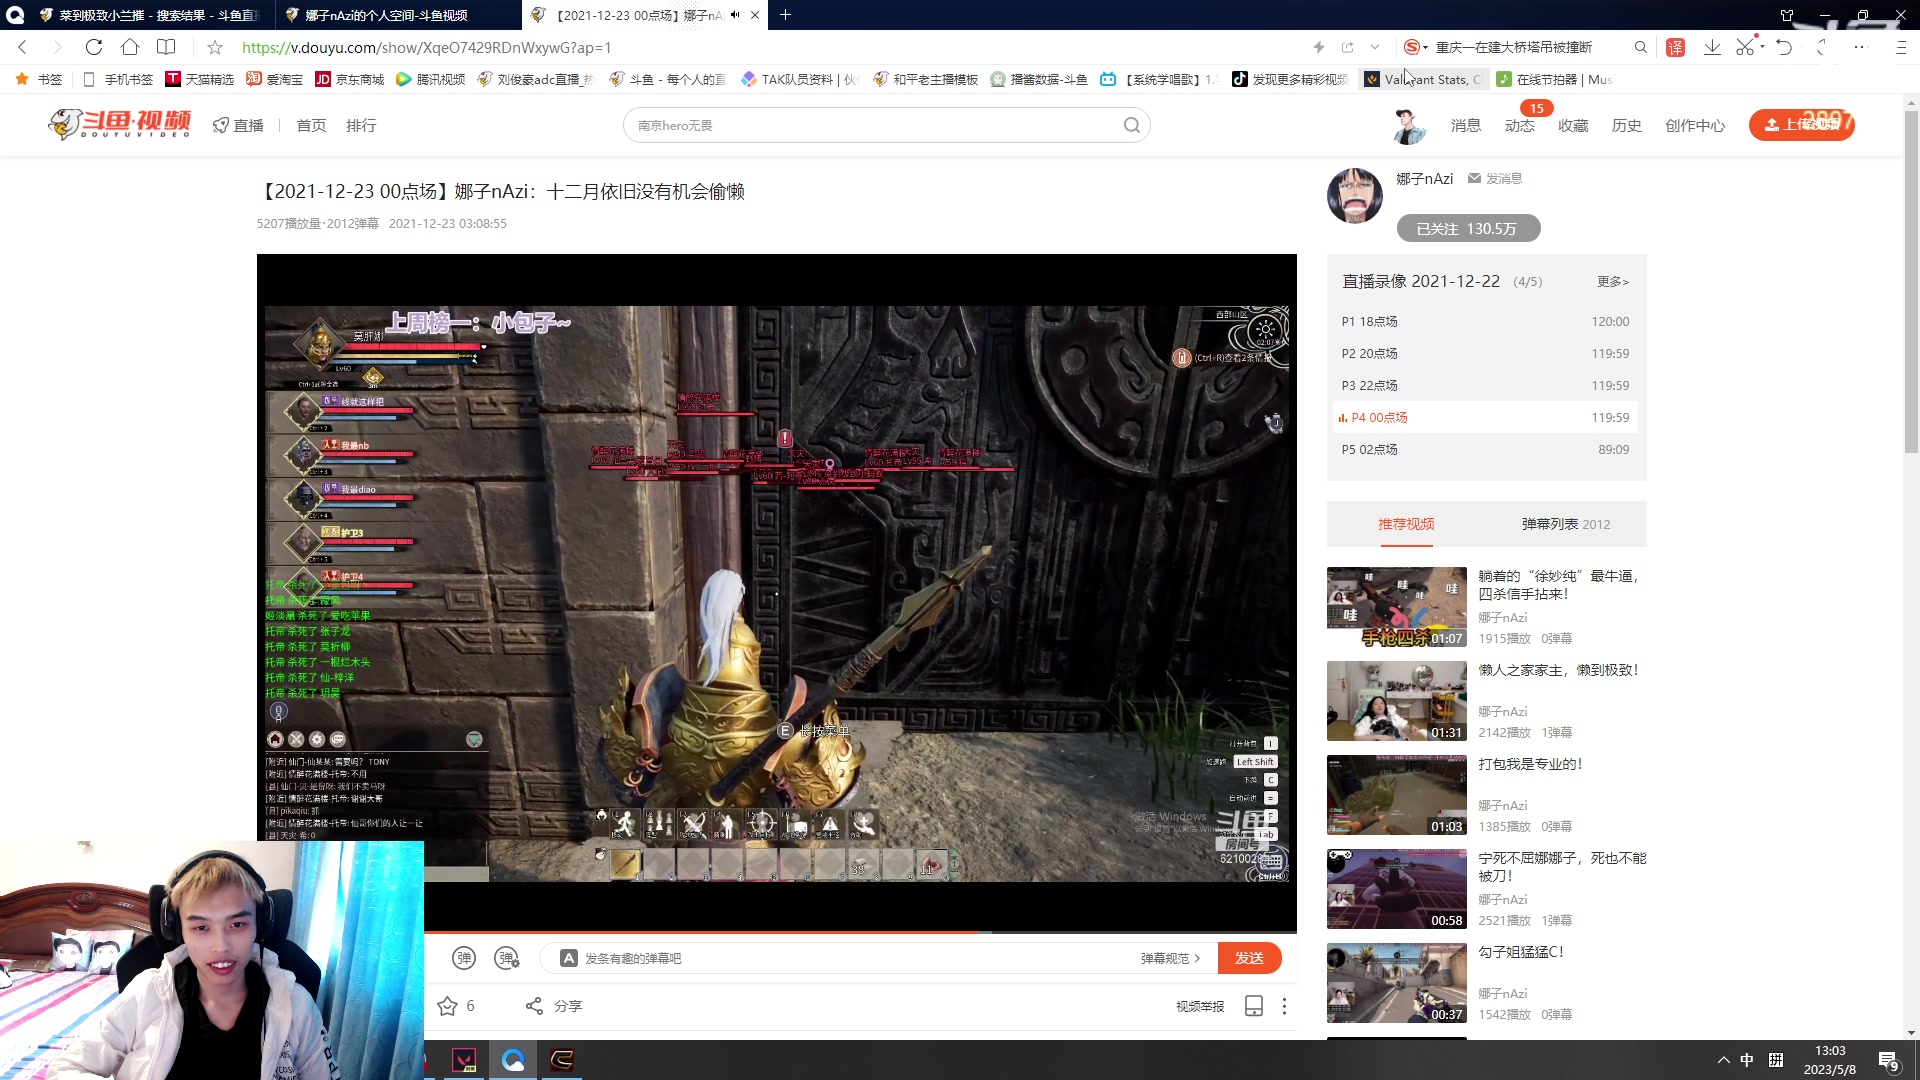Type in the danmaku input field
Screen dimensions: 1920x1080
click(850, 958)
